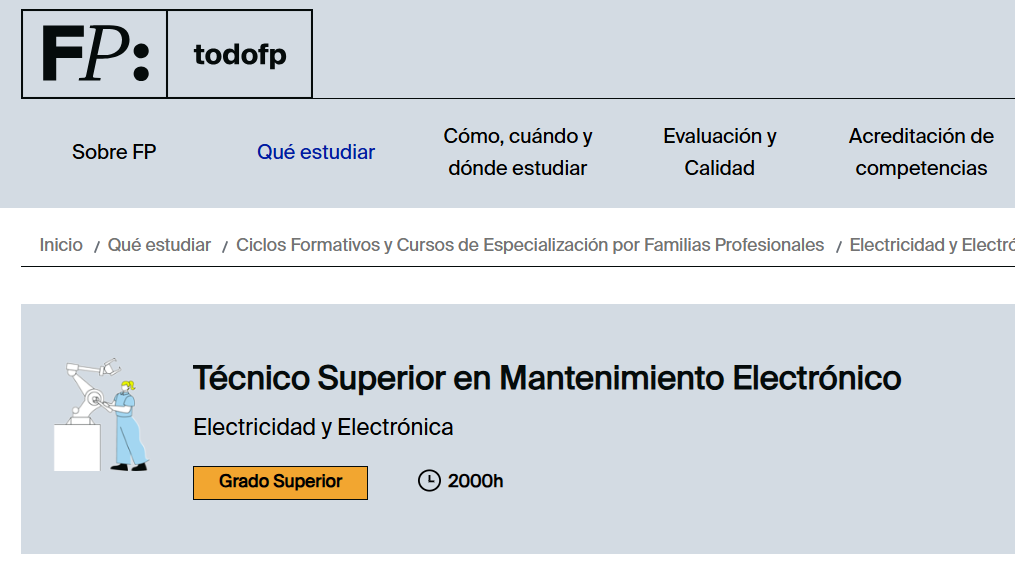Click the todofp wordmark in header
The height and width of the screenshot is (561, 1015).
[x=240, y=54]
